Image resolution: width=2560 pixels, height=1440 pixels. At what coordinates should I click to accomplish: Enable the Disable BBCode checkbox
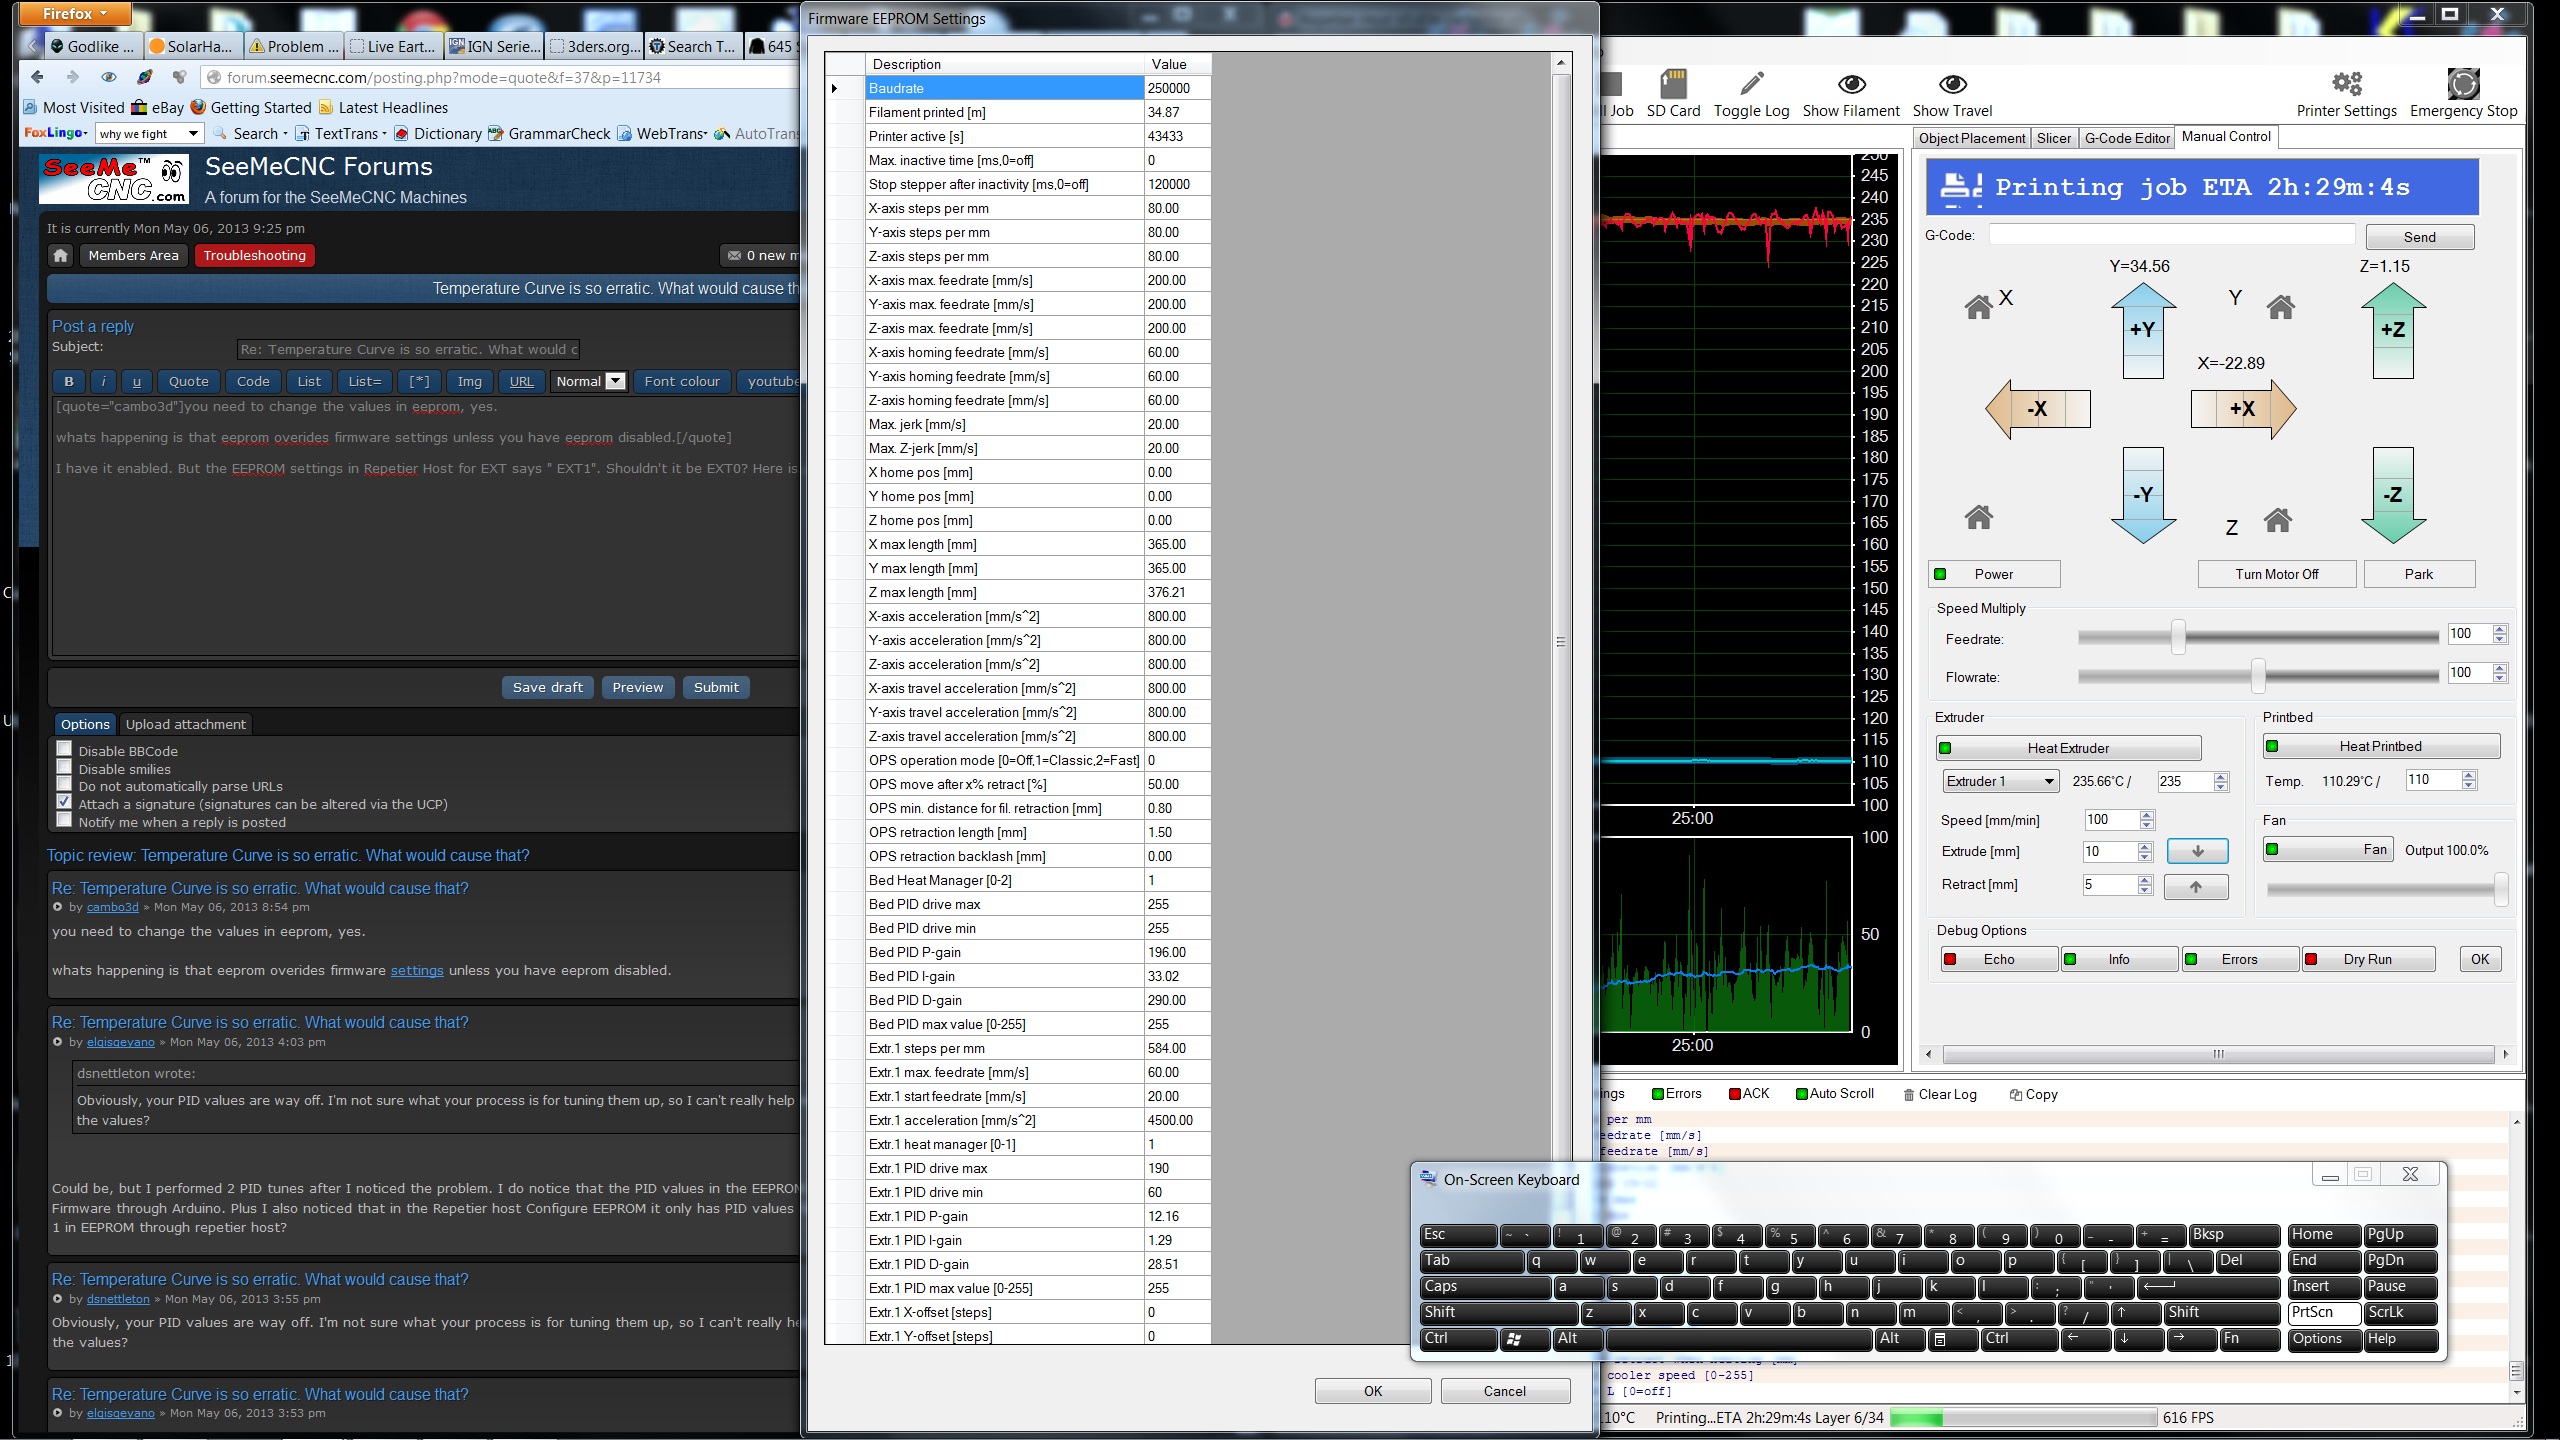(x=64, y=749)
